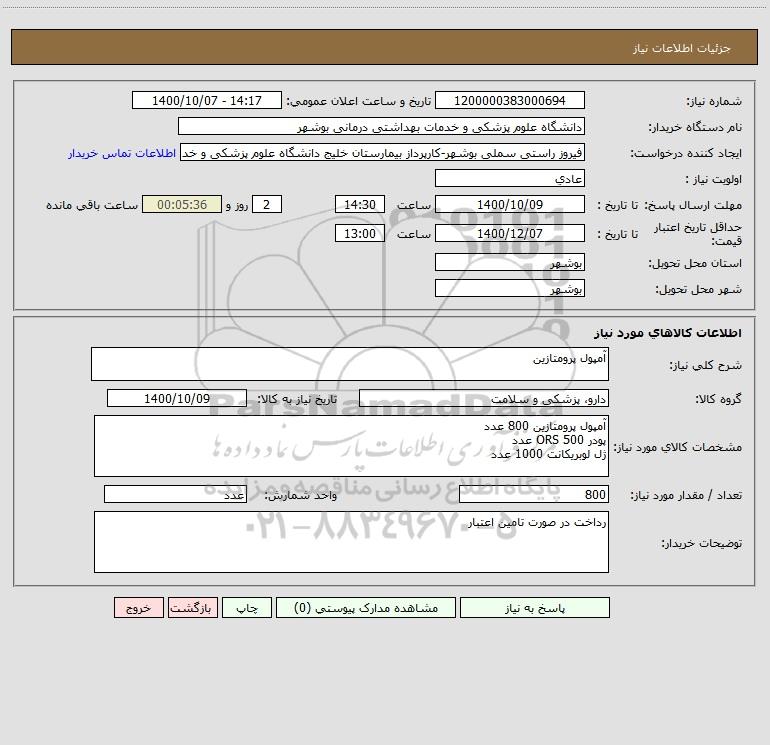Screen dimensions: 770x745
Task: Click the announcement date field 1400/10/07 - 14:17
Action: click(x=207, y=100)
